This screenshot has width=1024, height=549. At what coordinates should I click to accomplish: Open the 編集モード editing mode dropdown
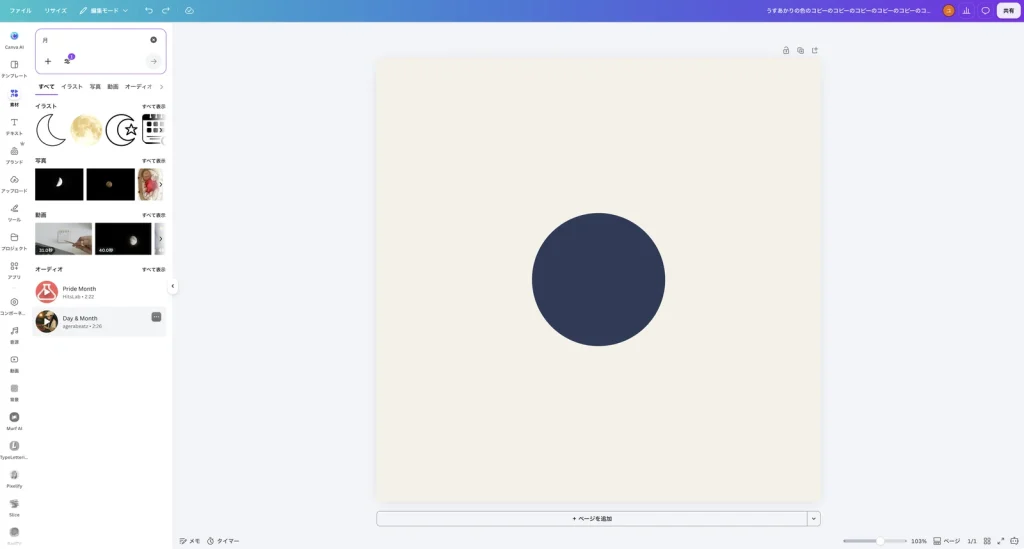pos(104,10)
